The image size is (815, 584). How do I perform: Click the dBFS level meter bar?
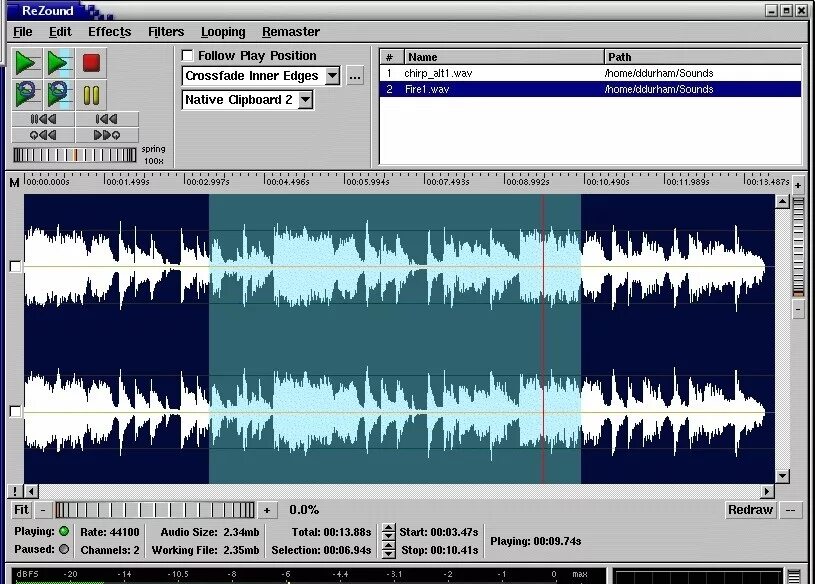point(309,576)
